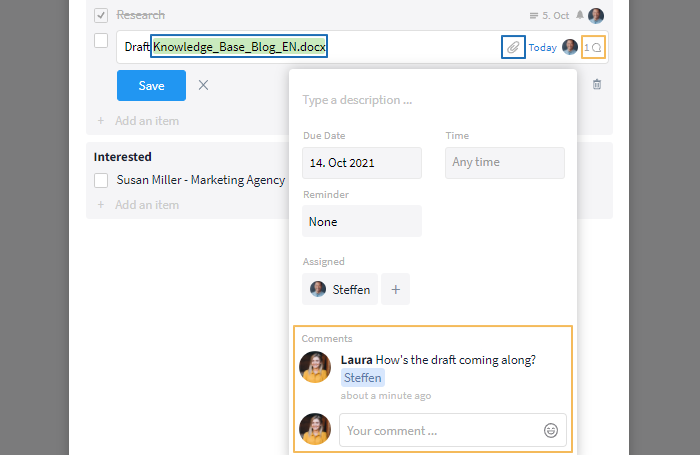Expand the Reminder dropdown set to None
Viewport: 700px width, 455px height.
tap(362, 221)
